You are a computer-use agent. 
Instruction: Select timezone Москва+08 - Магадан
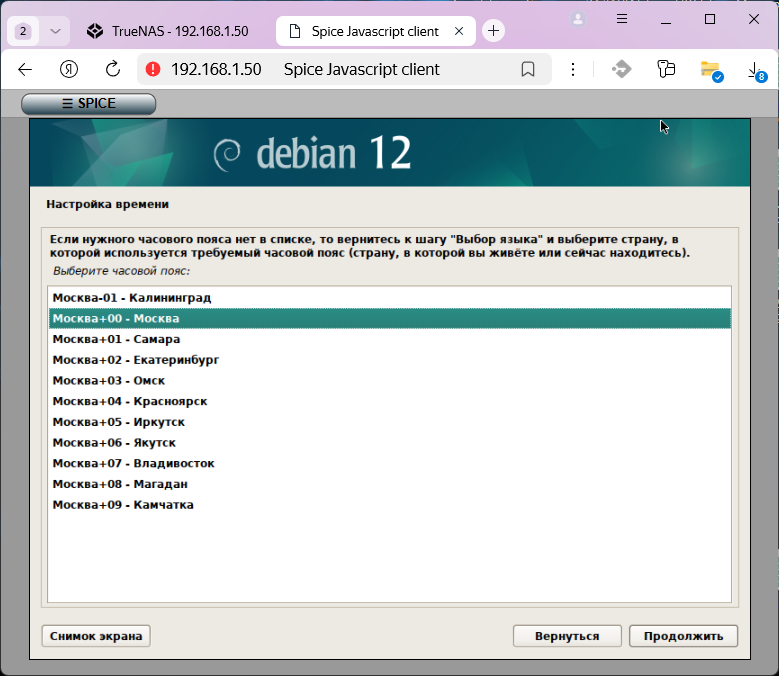pos(390,484)
